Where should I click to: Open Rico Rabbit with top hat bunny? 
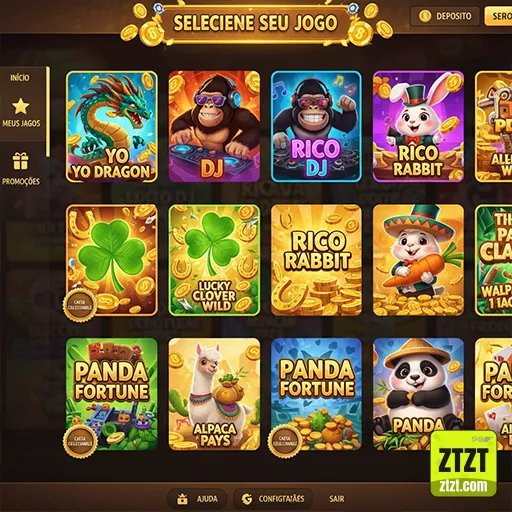(x=418, y=127)
